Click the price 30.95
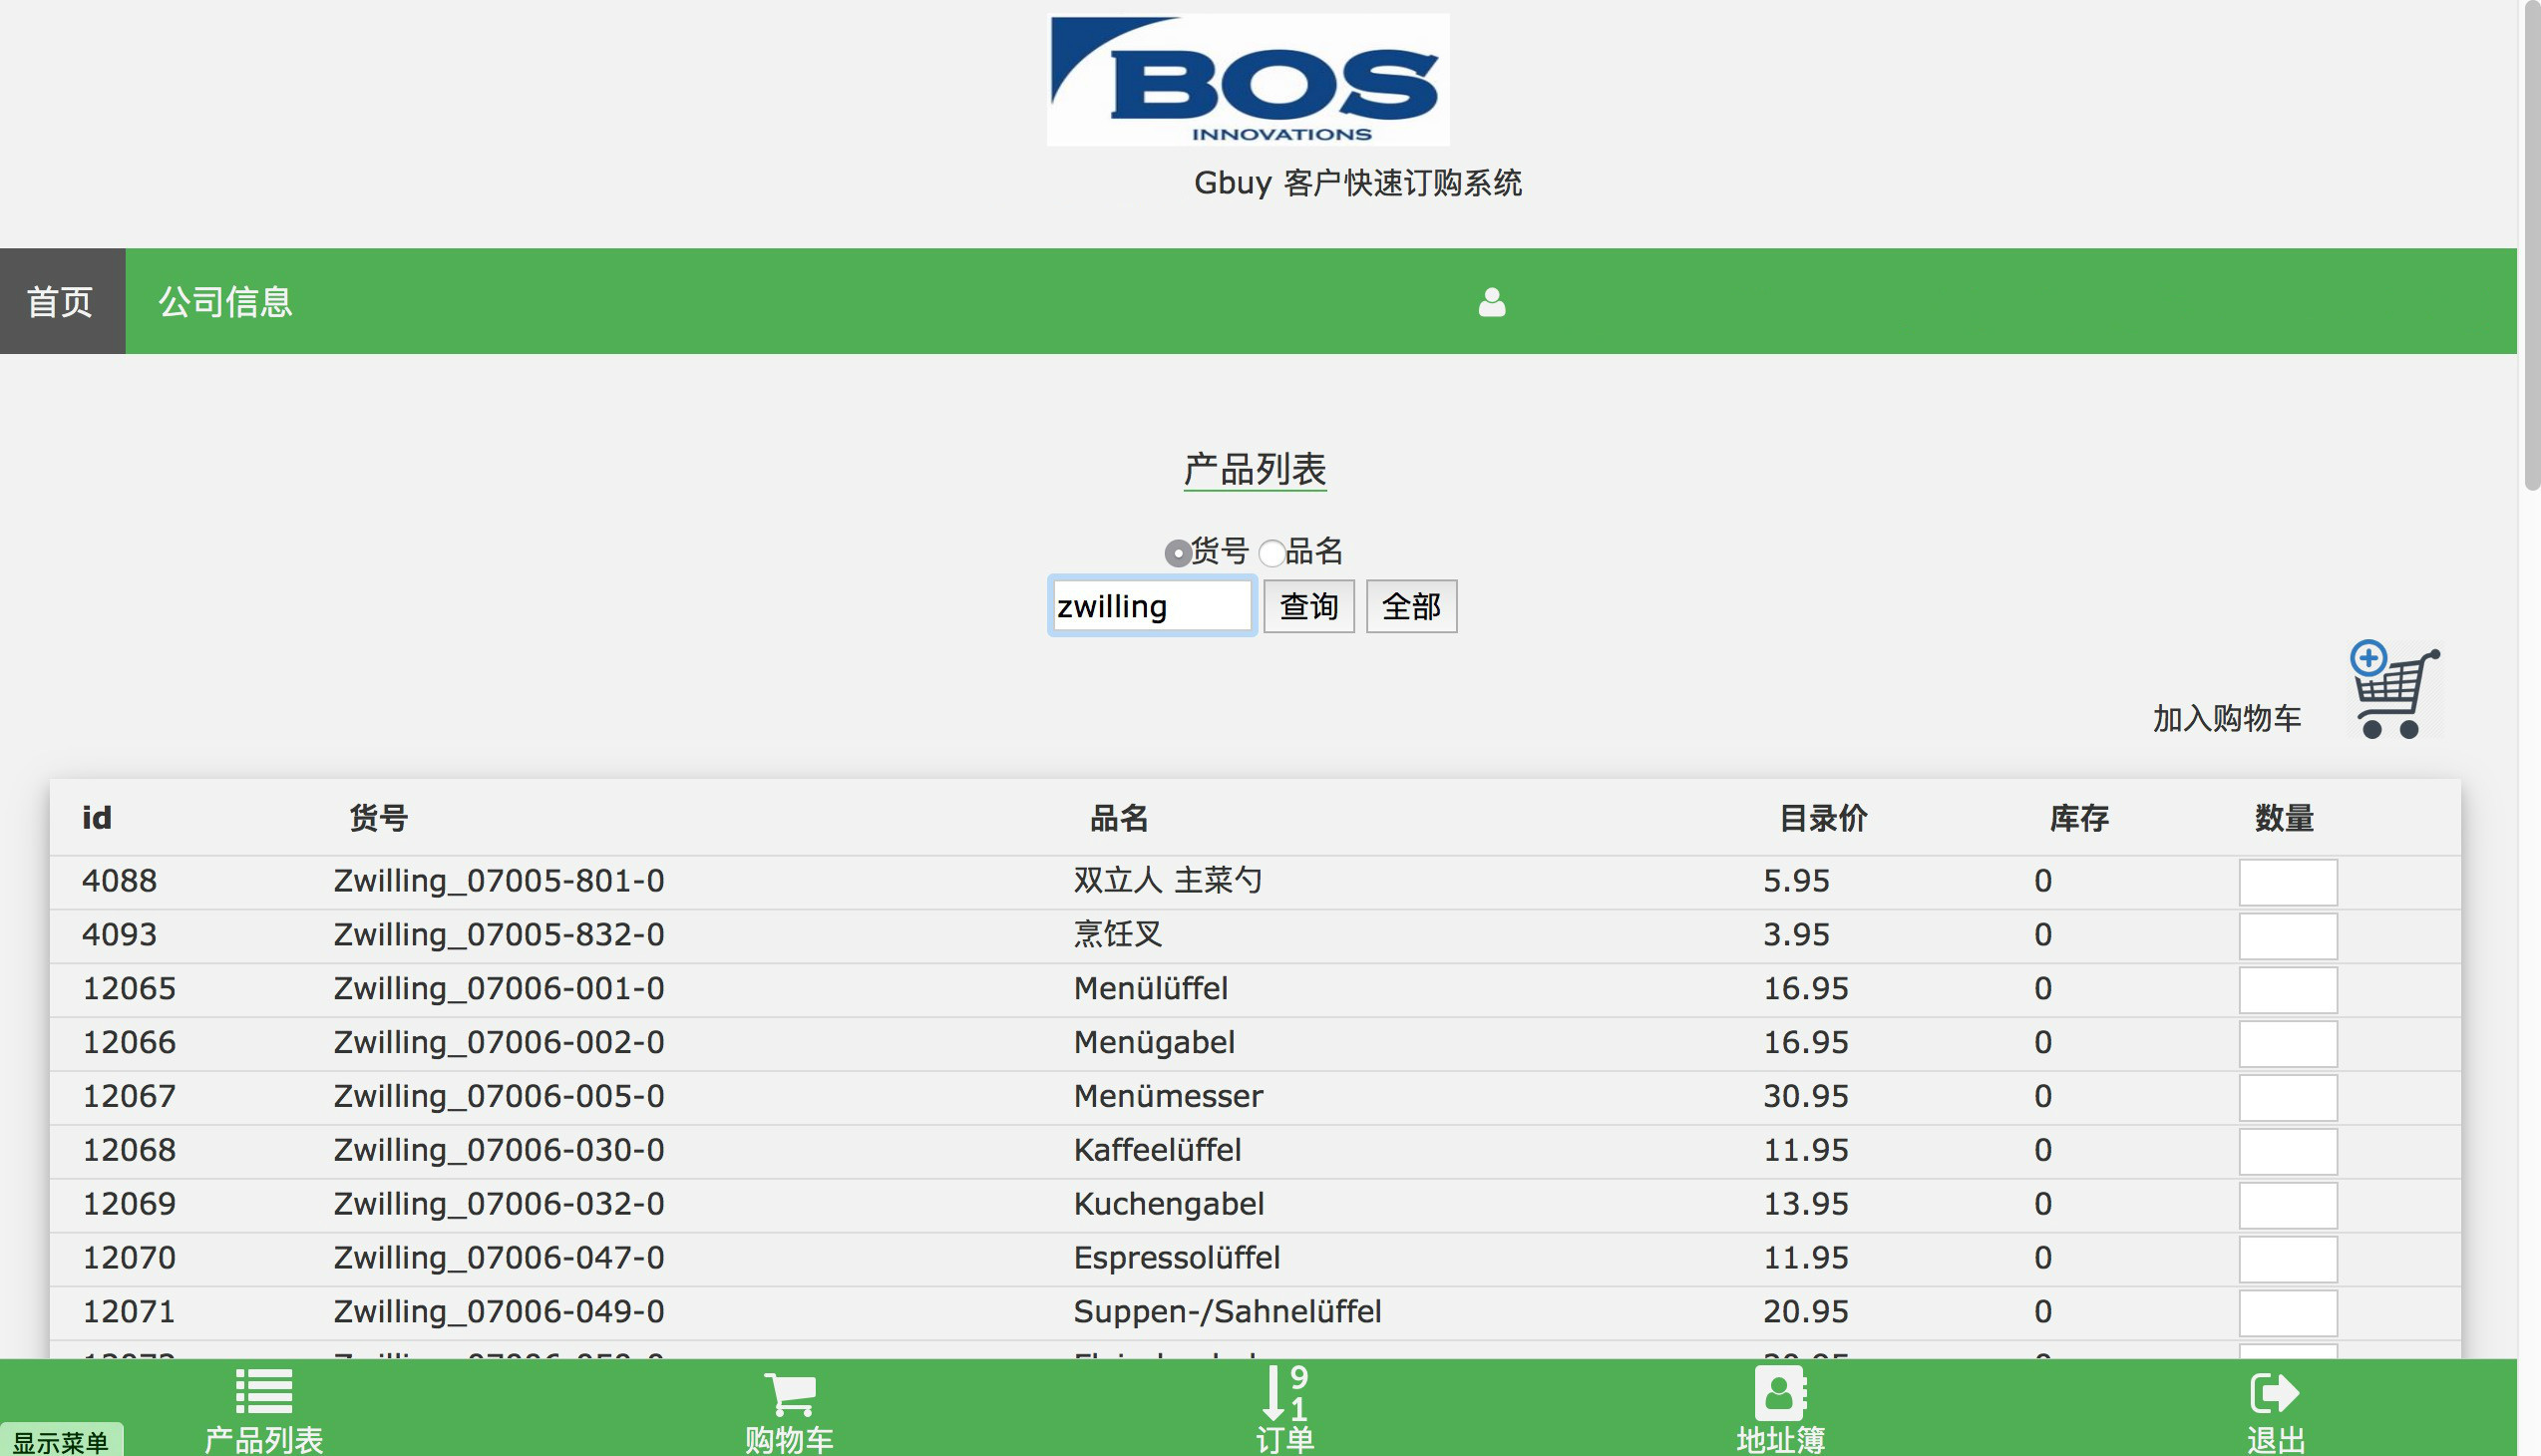This screenshot has width=2541, height=1456. pyautogui.click(x=1805, y=1097)
